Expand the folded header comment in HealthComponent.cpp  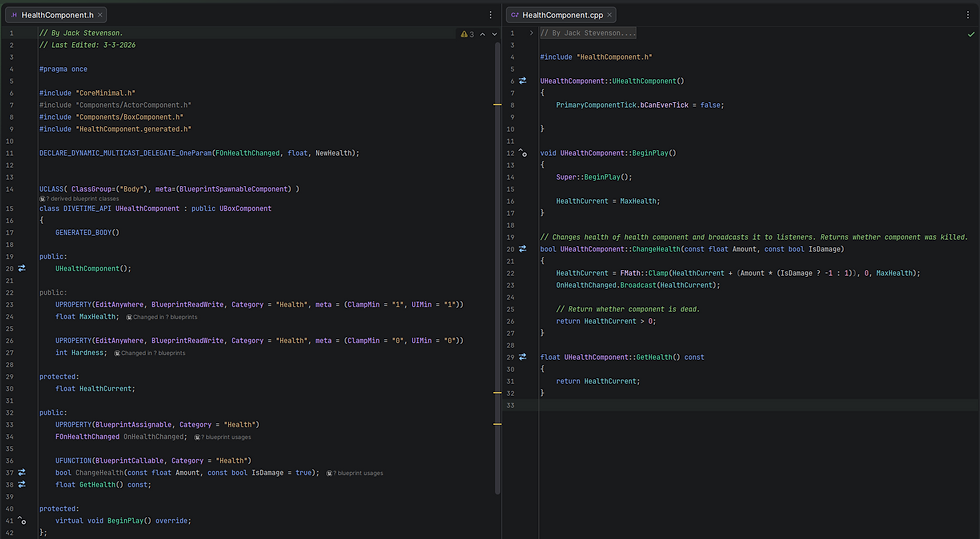click(532, 33)
